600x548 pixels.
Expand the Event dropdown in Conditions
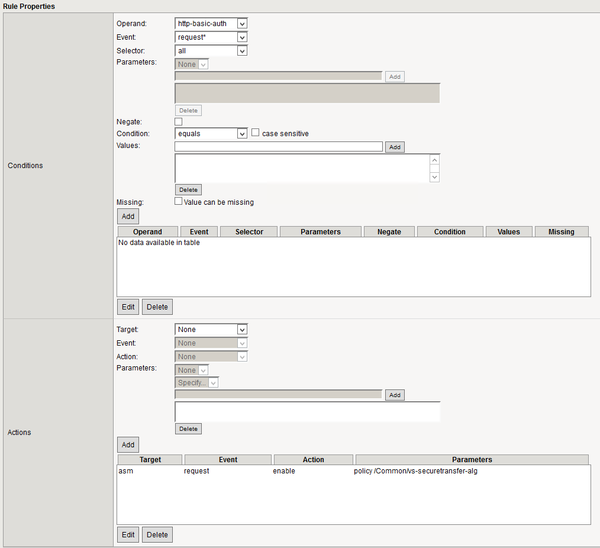point(211,37)
